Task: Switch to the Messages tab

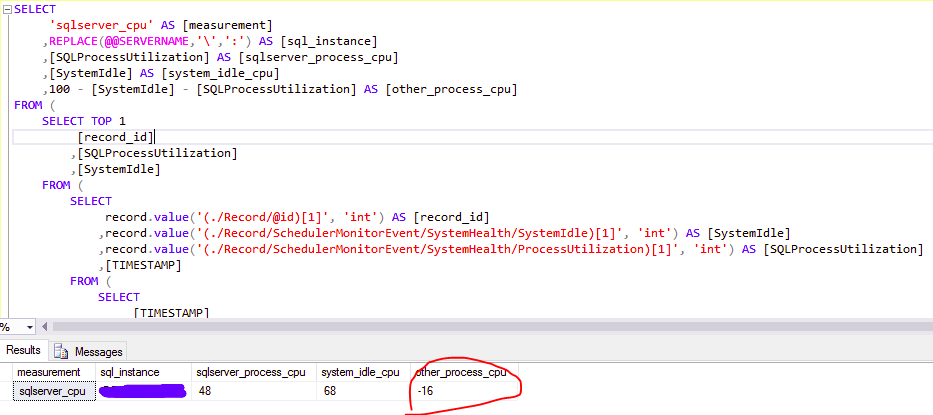Action: point(89,351)
